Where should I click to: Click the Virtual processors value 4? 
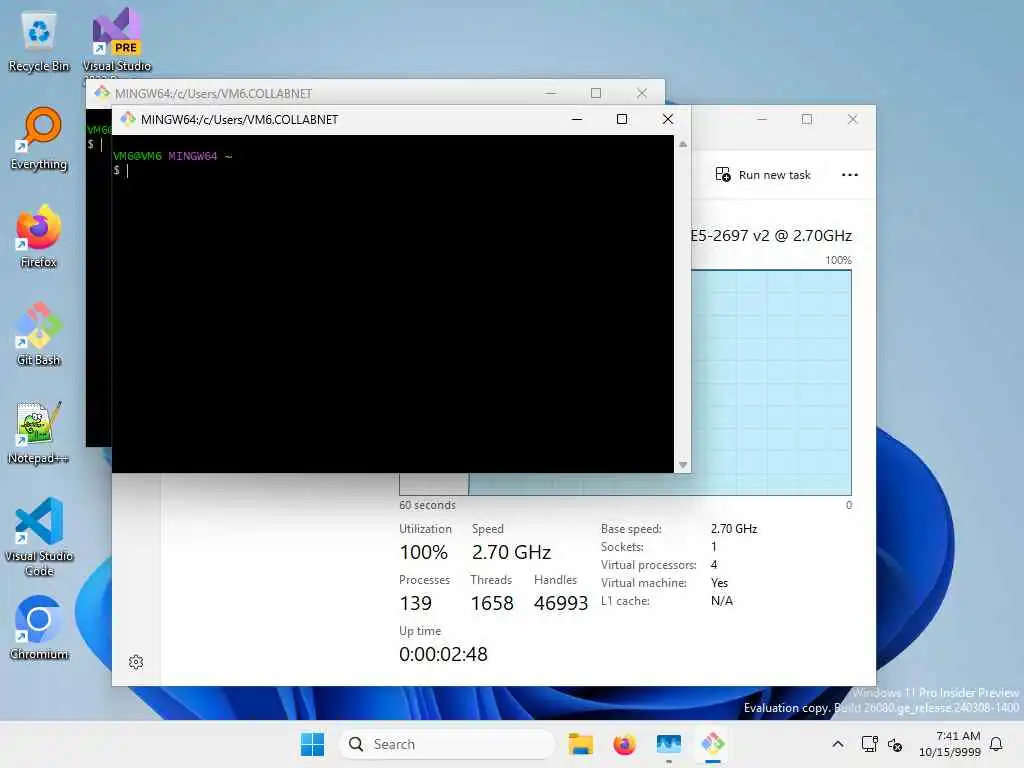714,564
